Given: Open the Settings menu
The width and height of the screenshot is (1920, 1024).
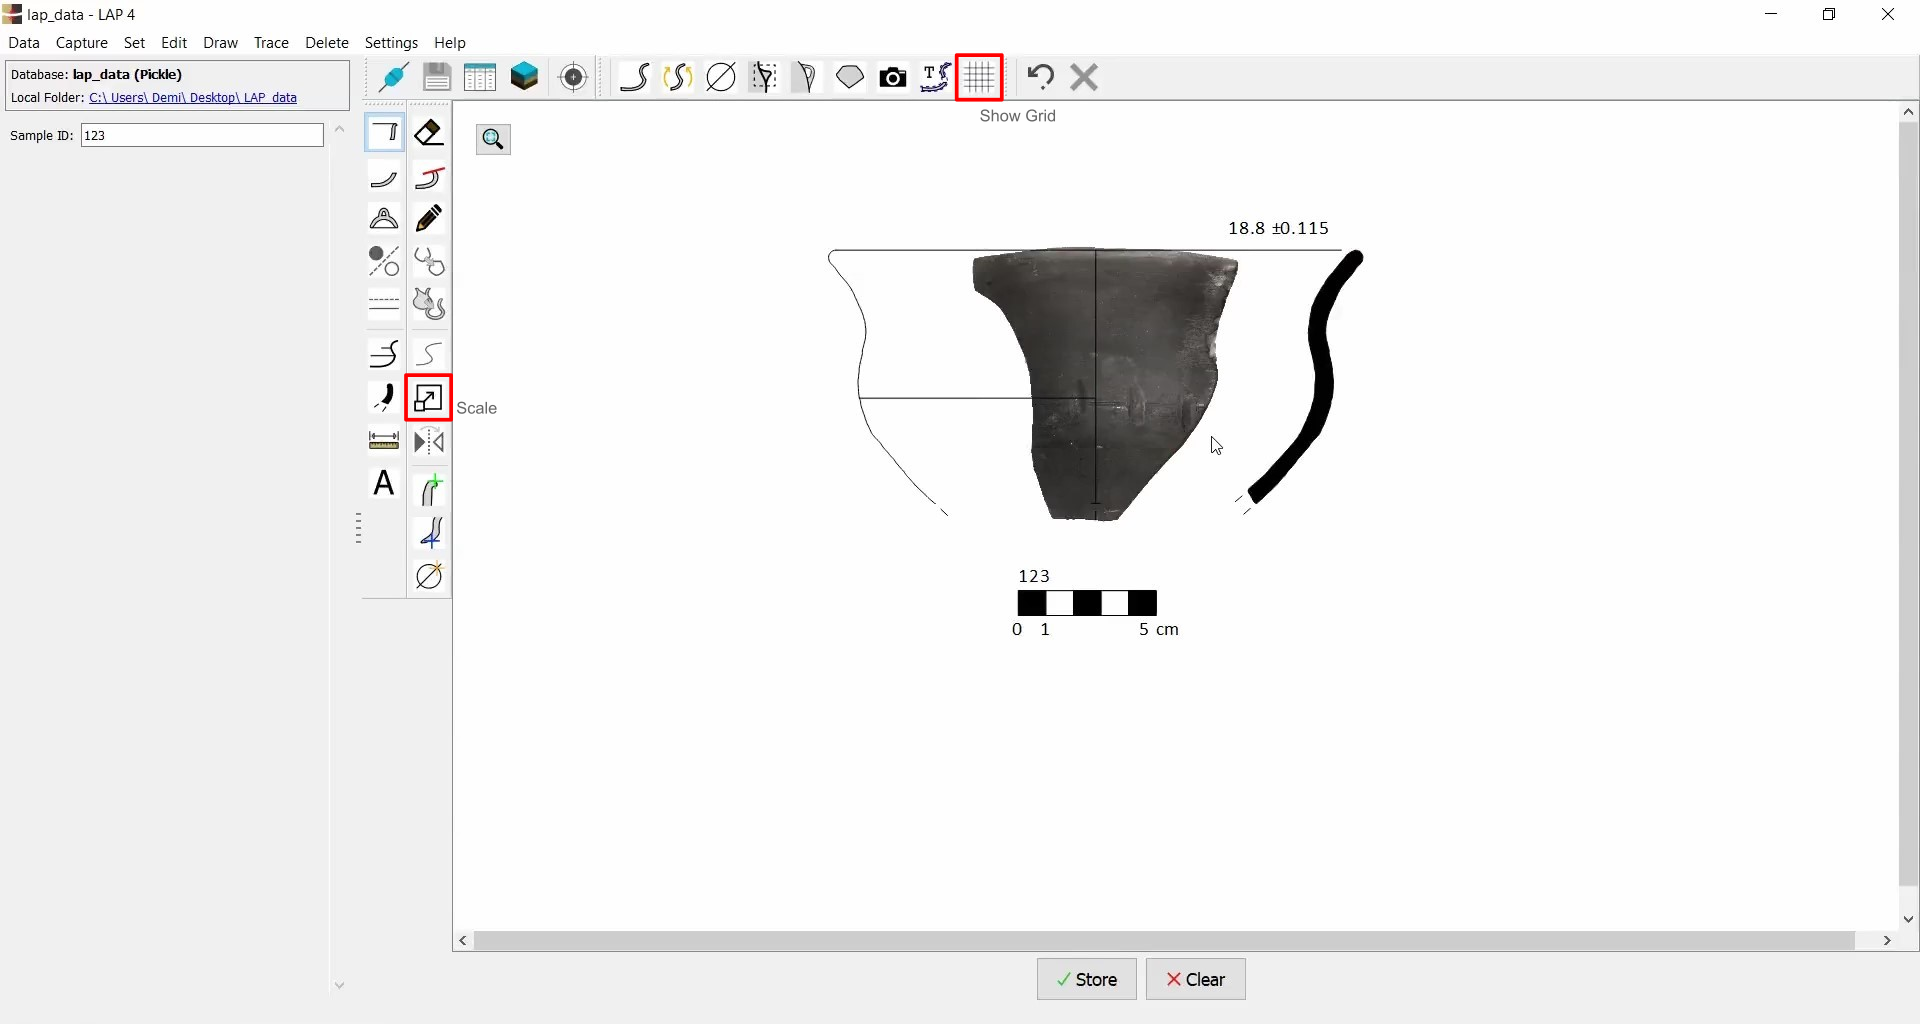Looking at the screenshot, I should click(391, 43).
